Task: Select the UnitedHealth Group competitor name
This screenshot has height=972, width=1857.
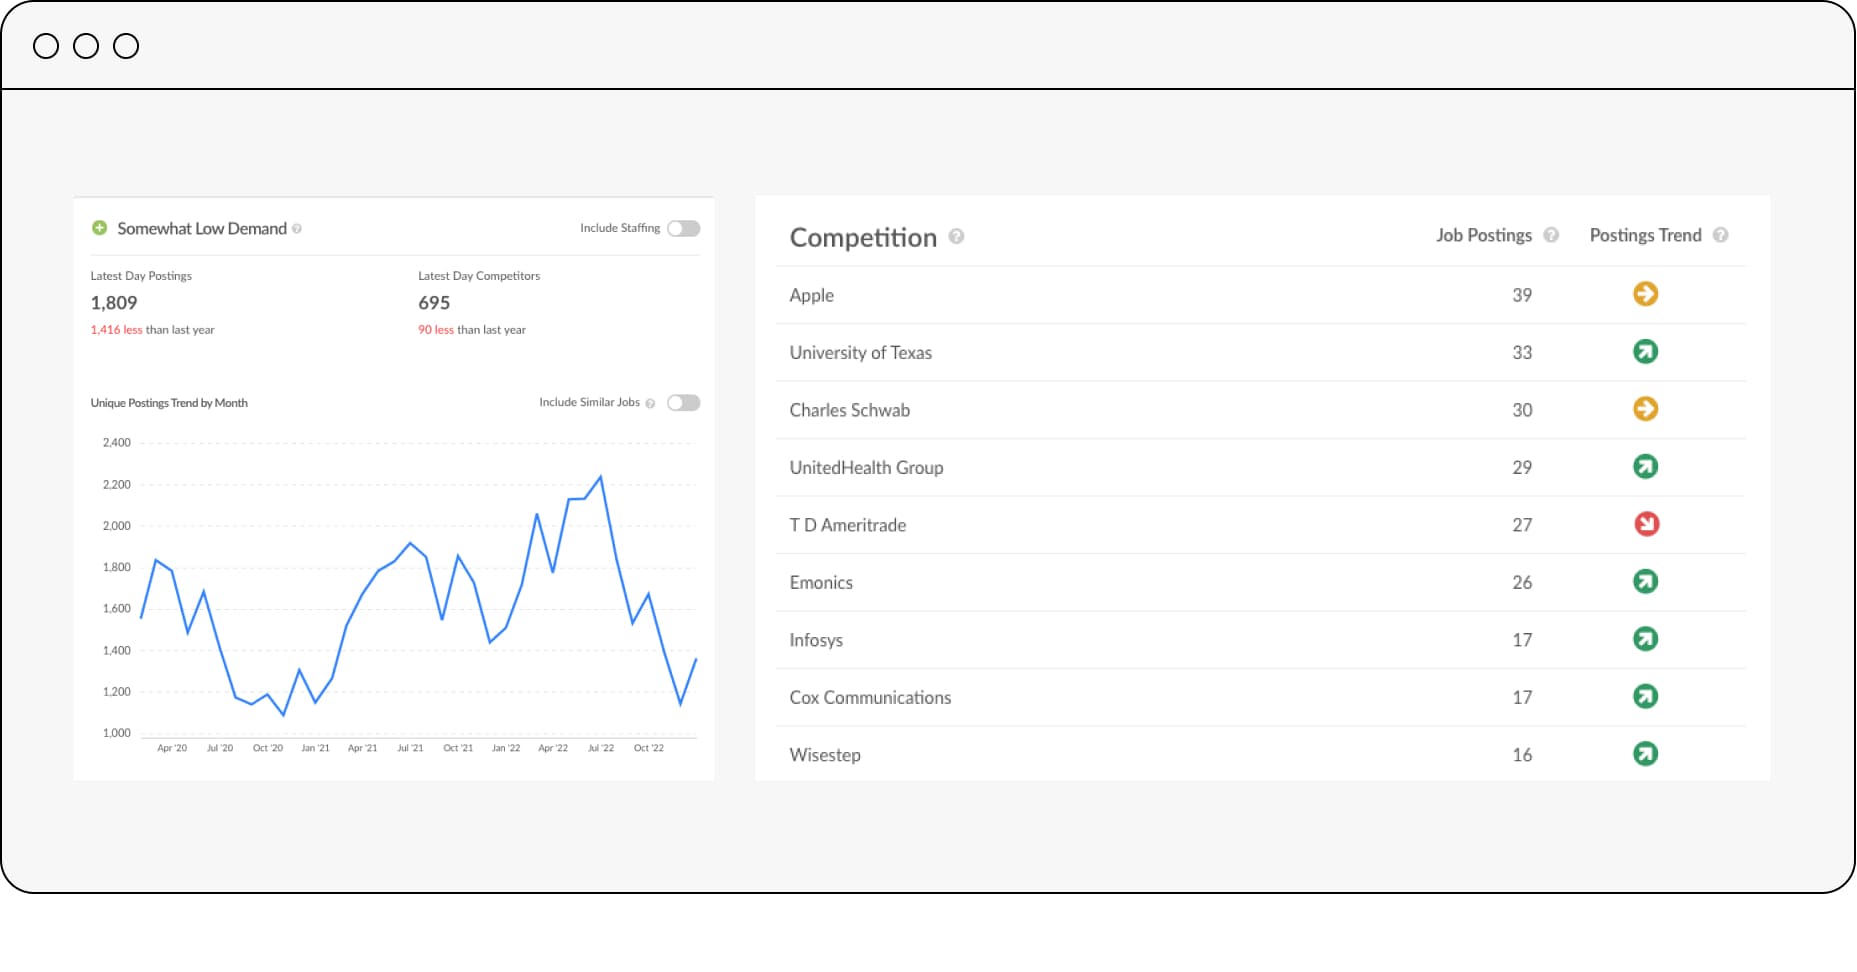Action: 866,468
